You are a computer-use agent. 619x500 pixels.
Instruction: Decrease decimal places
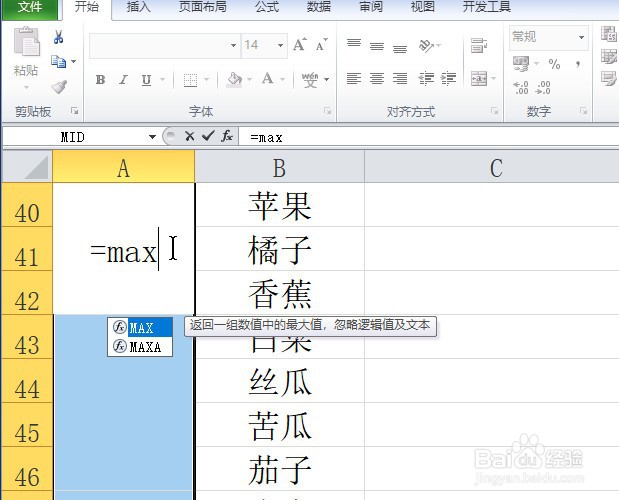click(x=543, y=87)
